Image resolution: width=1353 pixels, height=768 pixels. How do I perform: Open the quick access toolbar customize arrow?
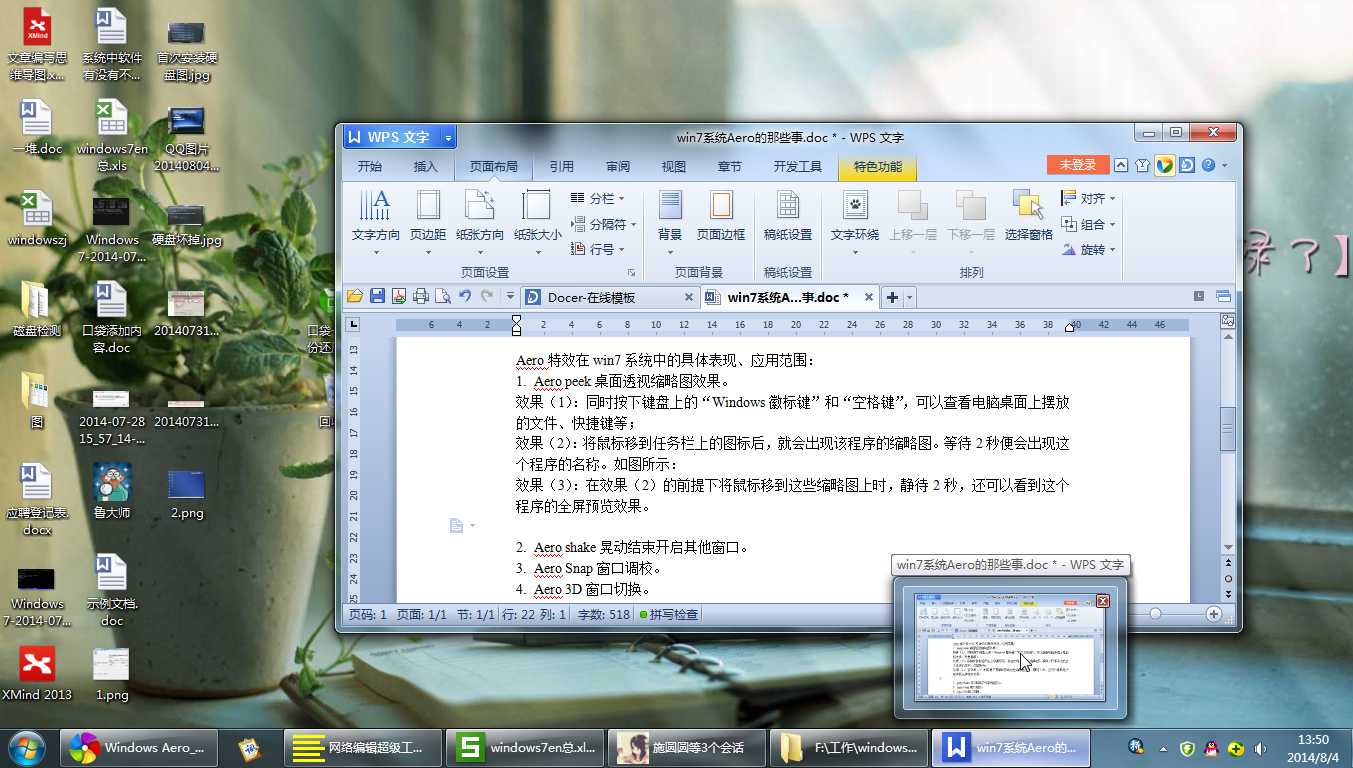[510, 296]
